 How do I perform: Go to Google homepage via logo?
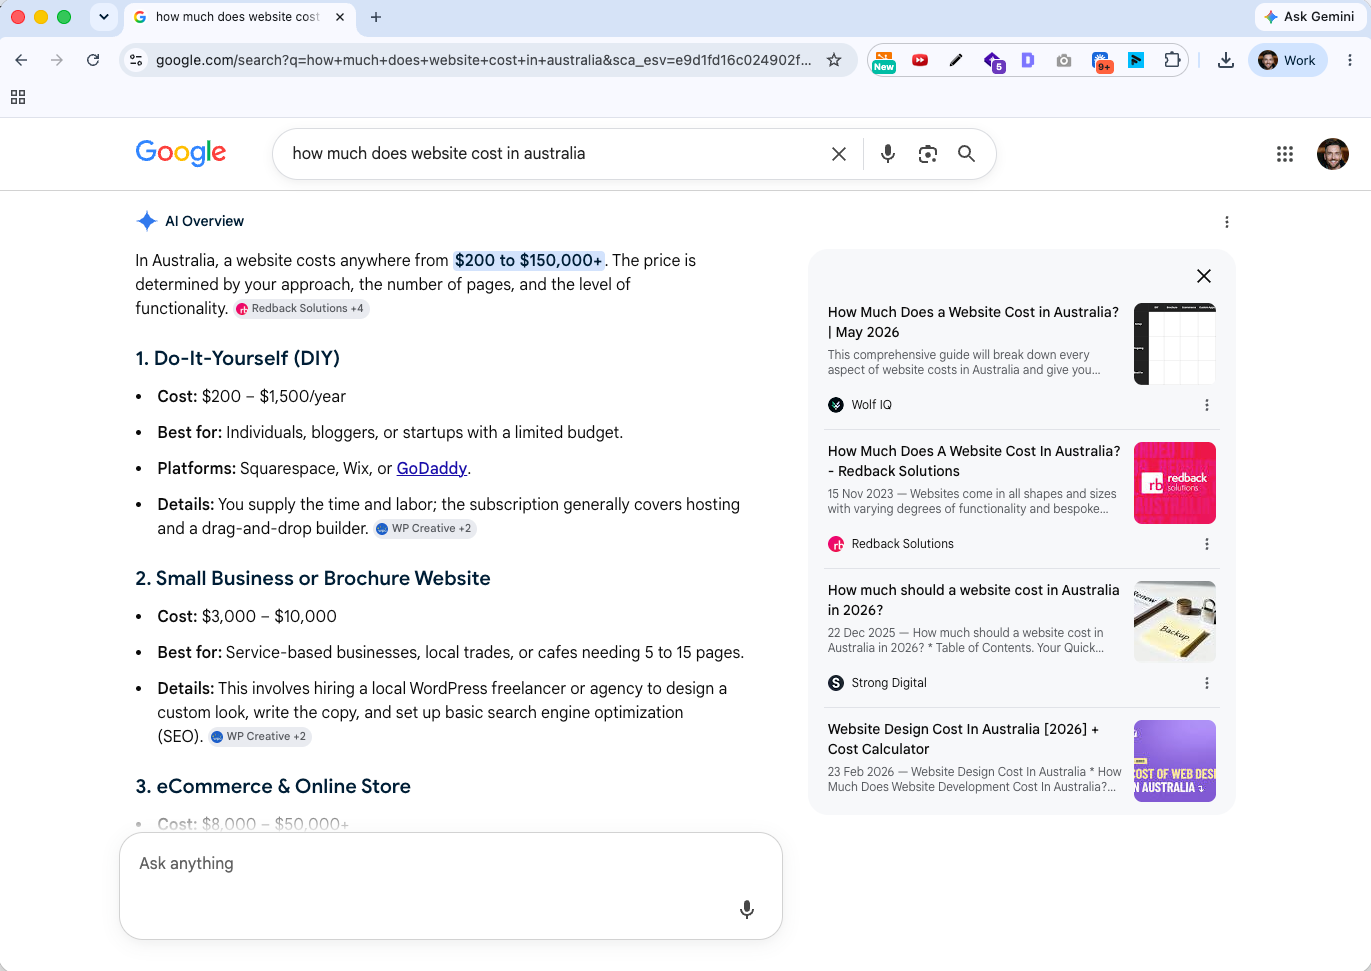pyautogui.click(x=181, y=153)
